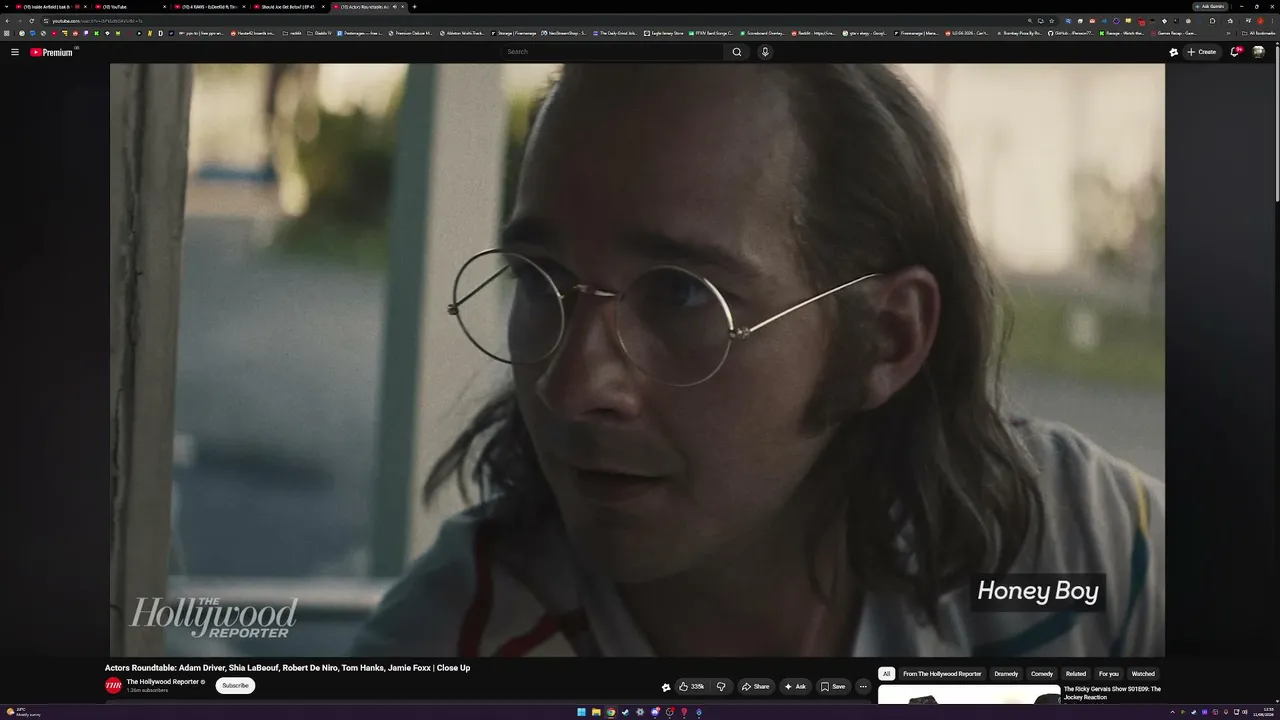Save the video to a playlist

[x=833, y=686]
